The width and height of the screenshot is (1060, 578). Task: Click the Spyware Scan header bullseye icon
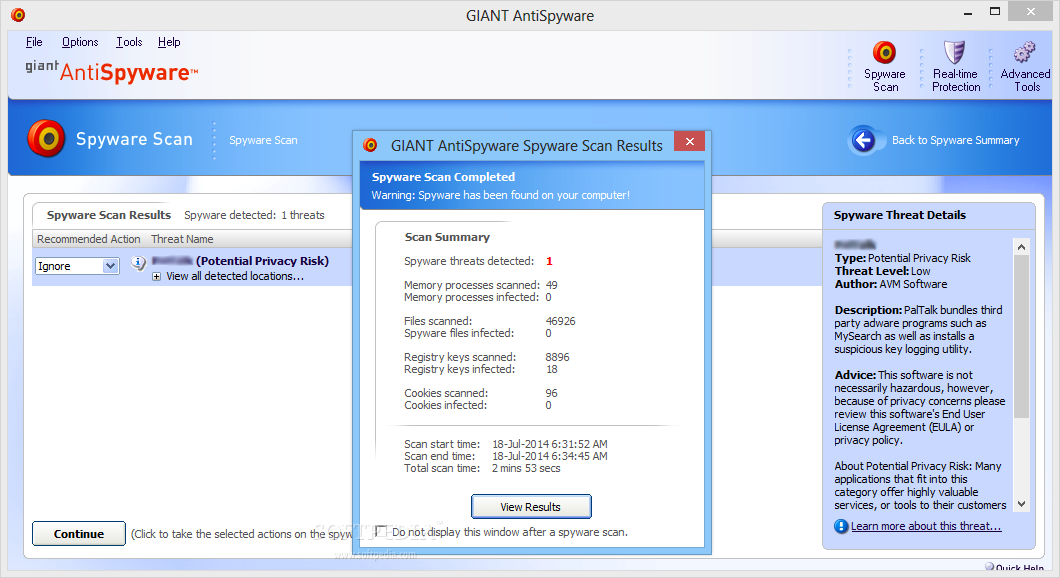[x=46, y=139]
